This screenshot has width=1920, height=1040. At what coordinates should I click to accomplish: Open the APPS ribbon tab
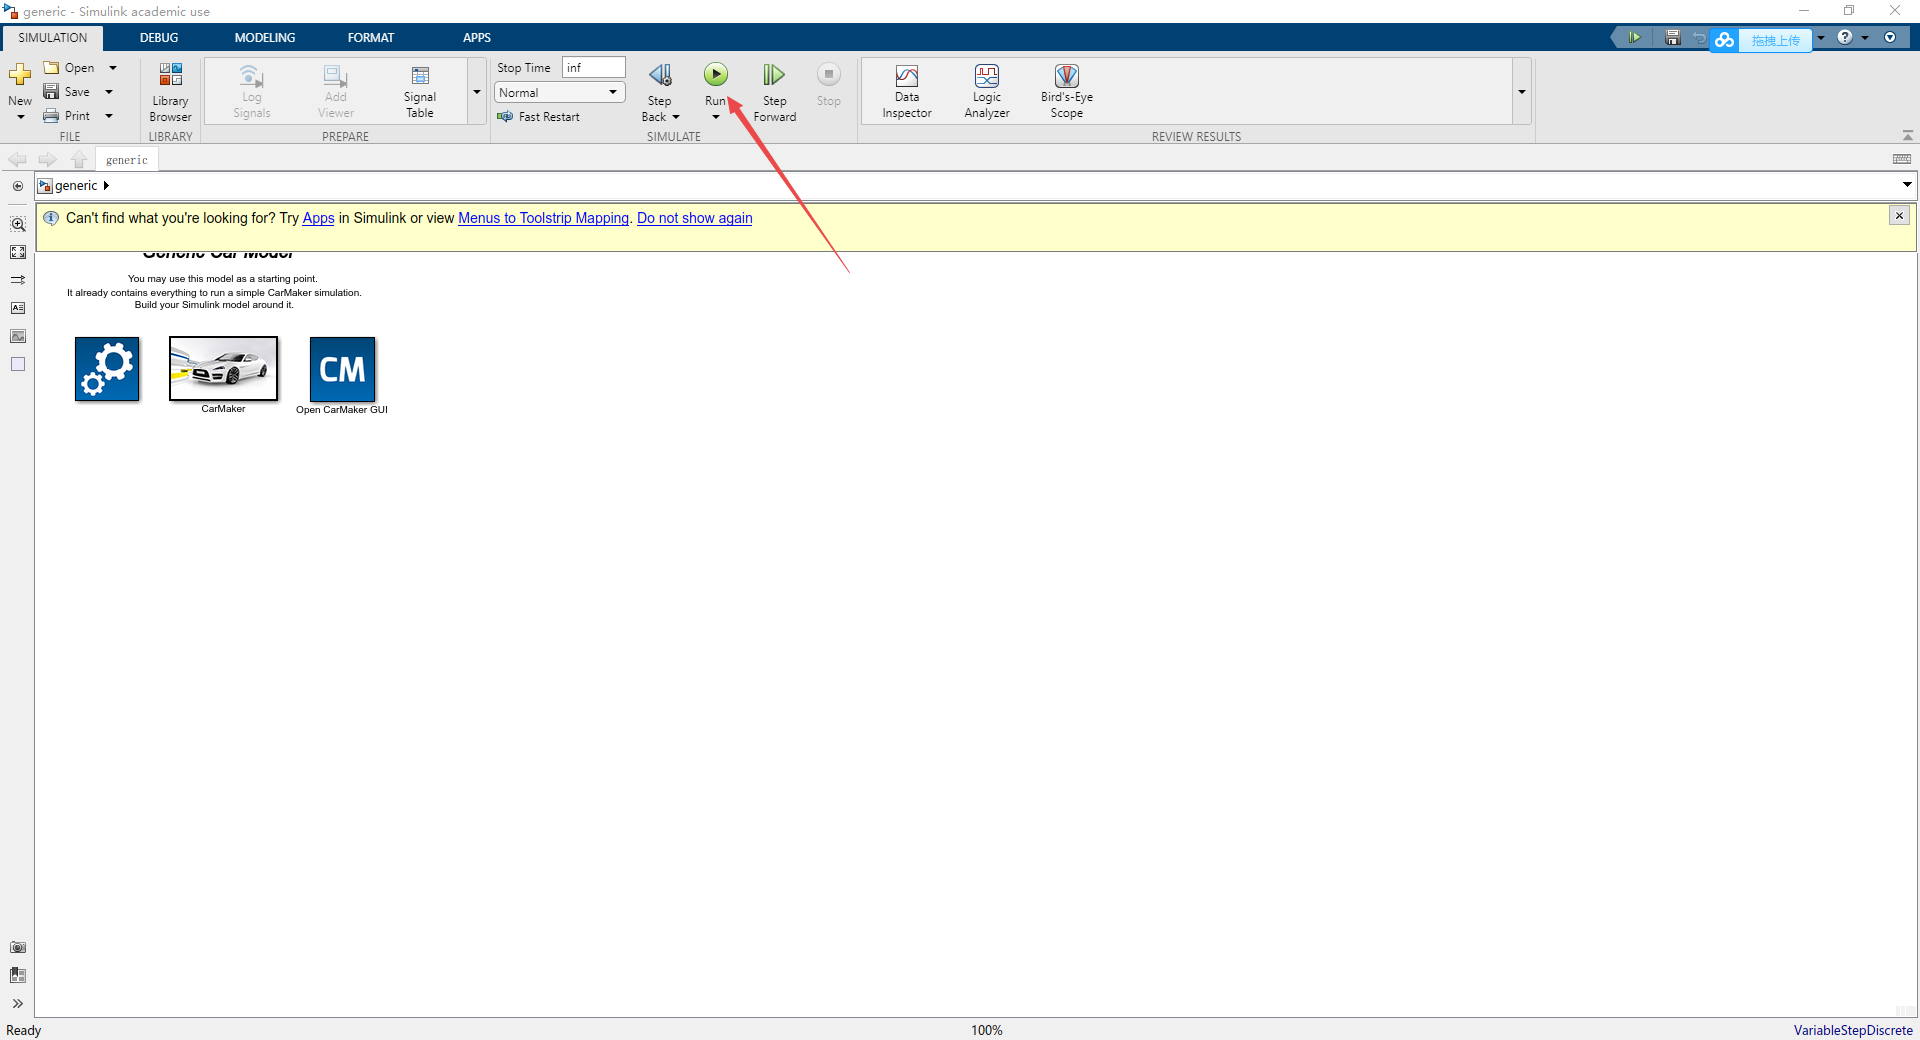pos(476,37)
